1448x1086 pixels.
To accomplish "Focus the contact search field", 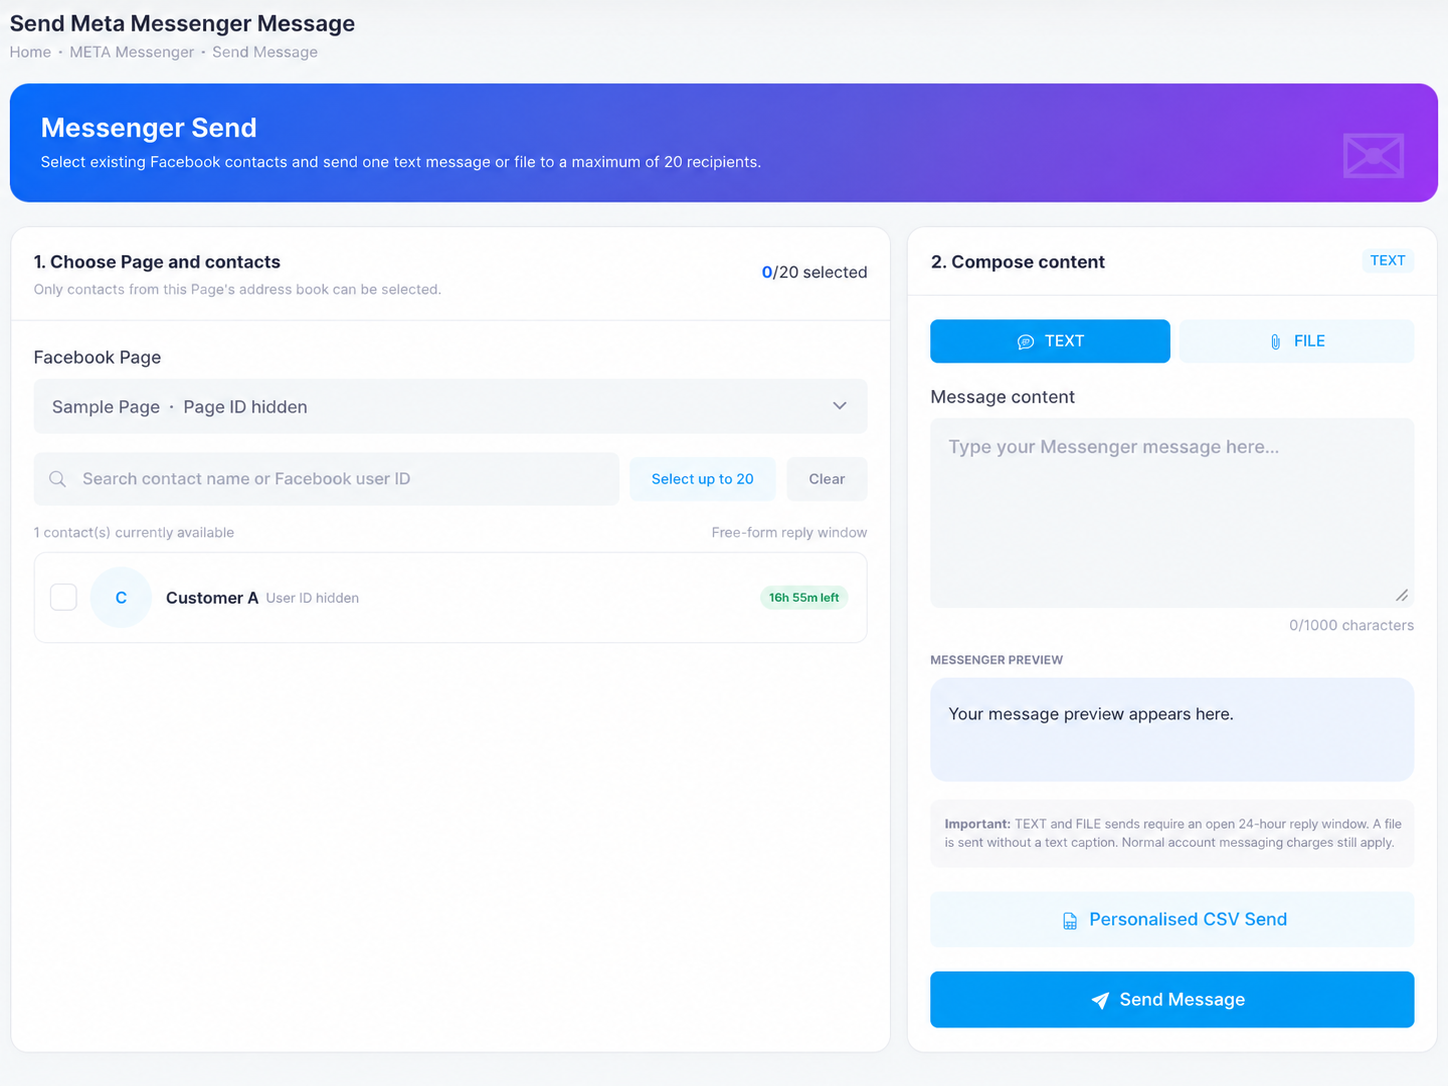I will click(326, 479).
